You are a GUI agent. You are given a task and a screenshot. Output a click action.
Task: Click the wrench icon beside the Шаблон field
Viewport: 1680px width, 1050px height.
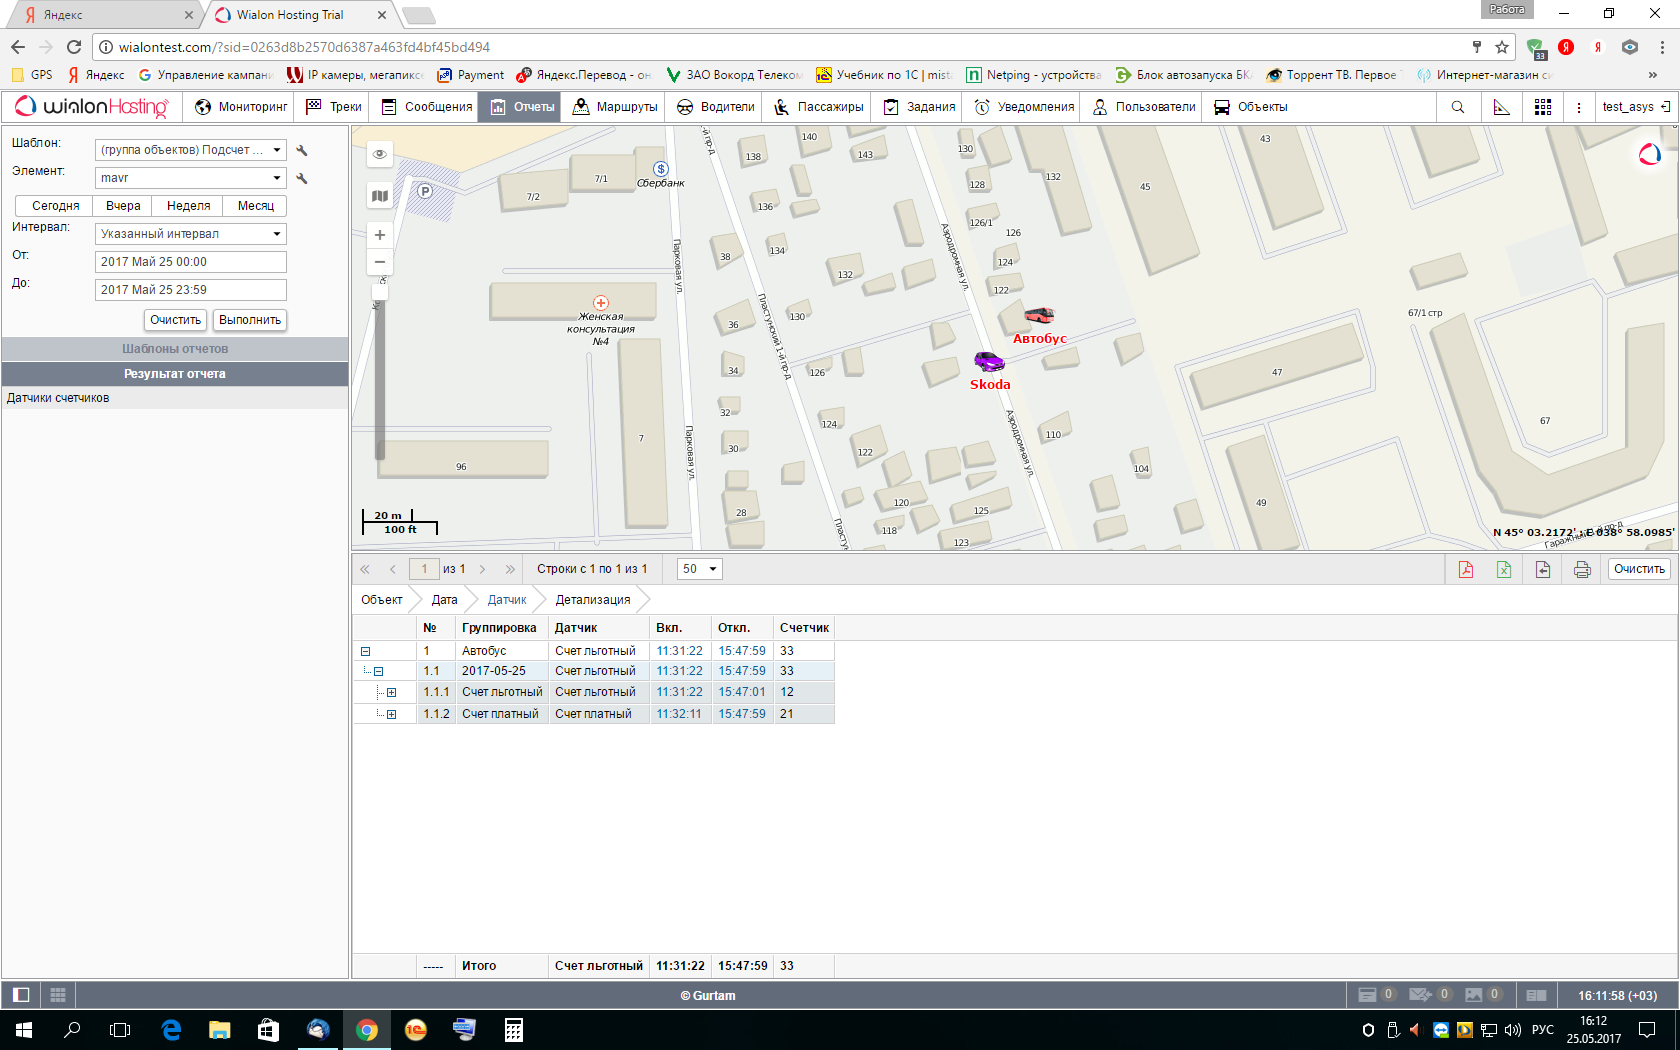302,150
